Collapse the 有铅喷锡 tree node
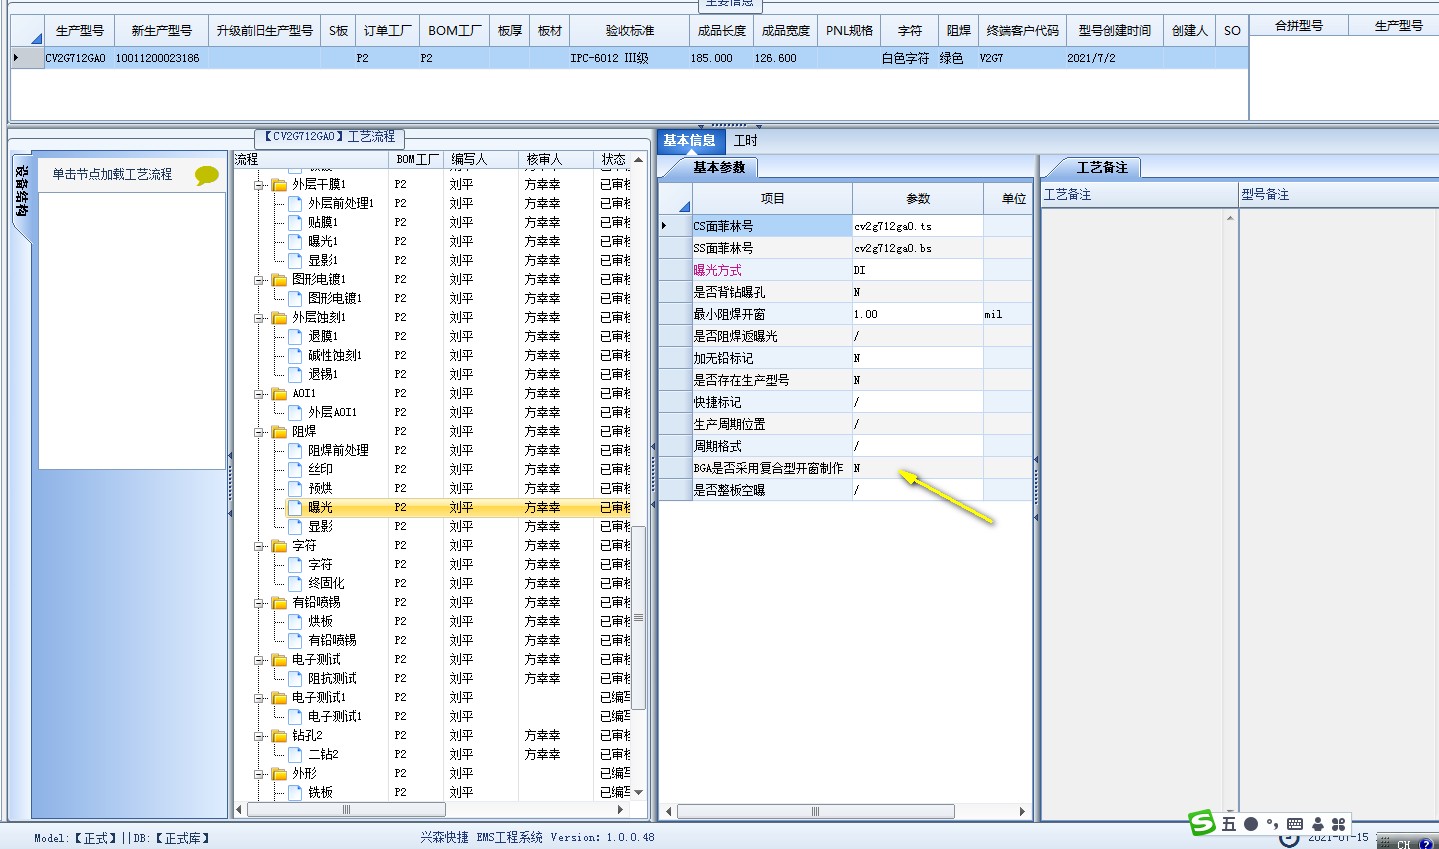 [x=259, y=603]
